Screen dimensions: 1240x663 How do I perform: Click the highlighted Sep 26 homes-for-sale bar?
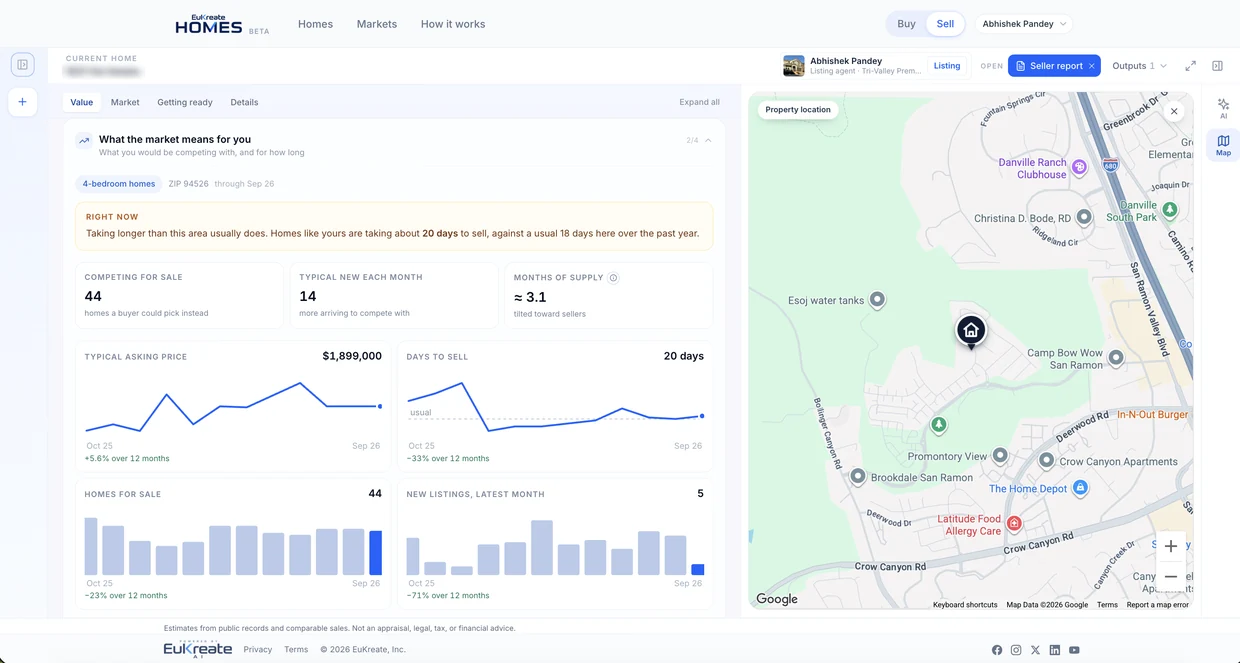click(x=375, y=552)
